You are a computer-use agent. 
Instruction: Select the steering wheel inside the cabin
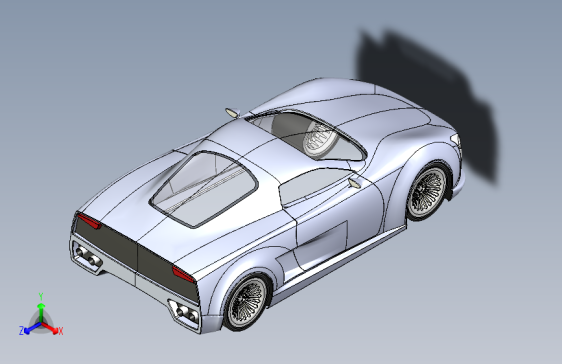tap(319, 140)
